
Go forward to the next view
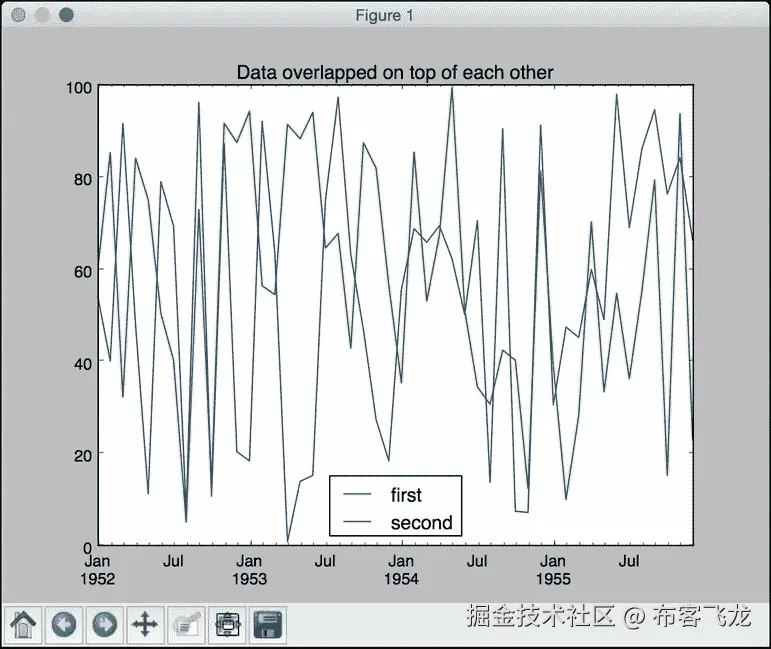pos(105,625)
